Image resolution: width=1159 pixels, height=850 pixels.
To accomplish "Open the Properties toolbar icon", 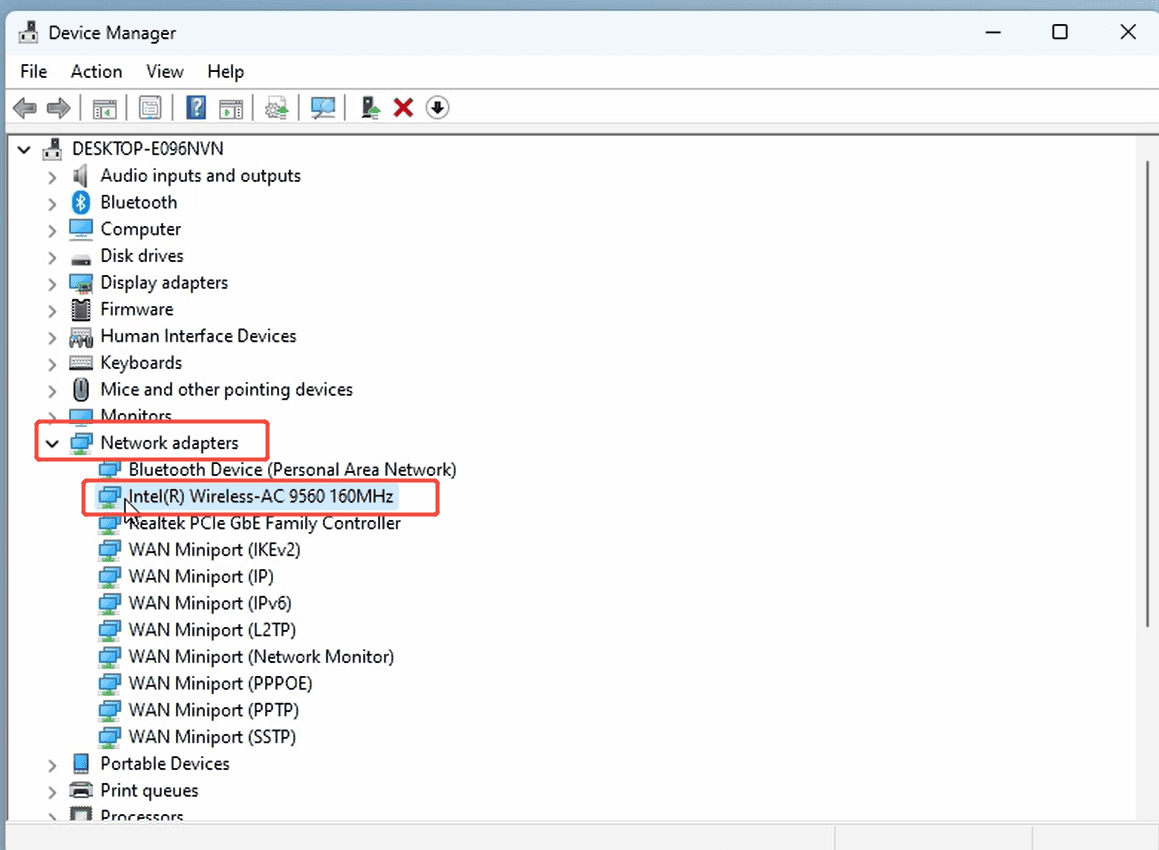I will point(150,107).
